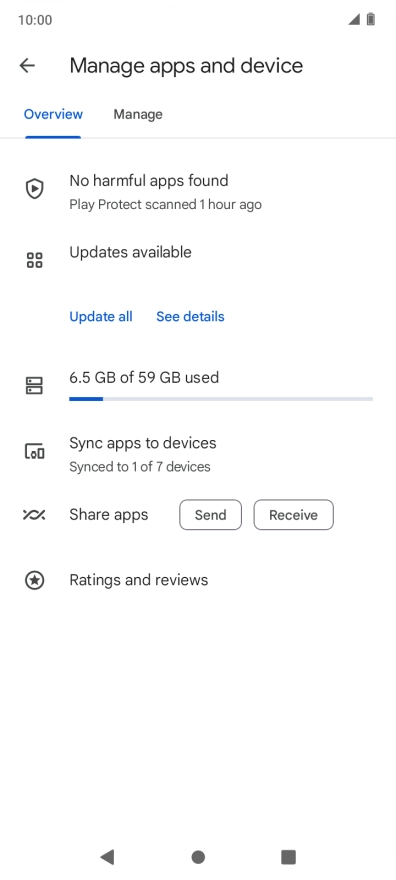396x880 pixels.
Task: Tap Android home circle button
Action: coord(198,857)
